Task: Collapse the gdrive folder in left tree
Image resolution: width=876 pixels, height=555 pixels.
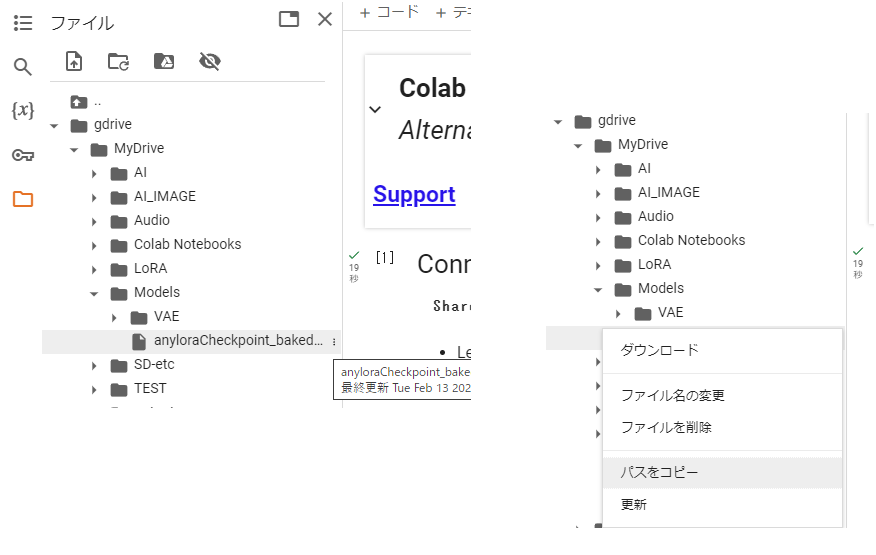Action: click(x=54, y=126)
